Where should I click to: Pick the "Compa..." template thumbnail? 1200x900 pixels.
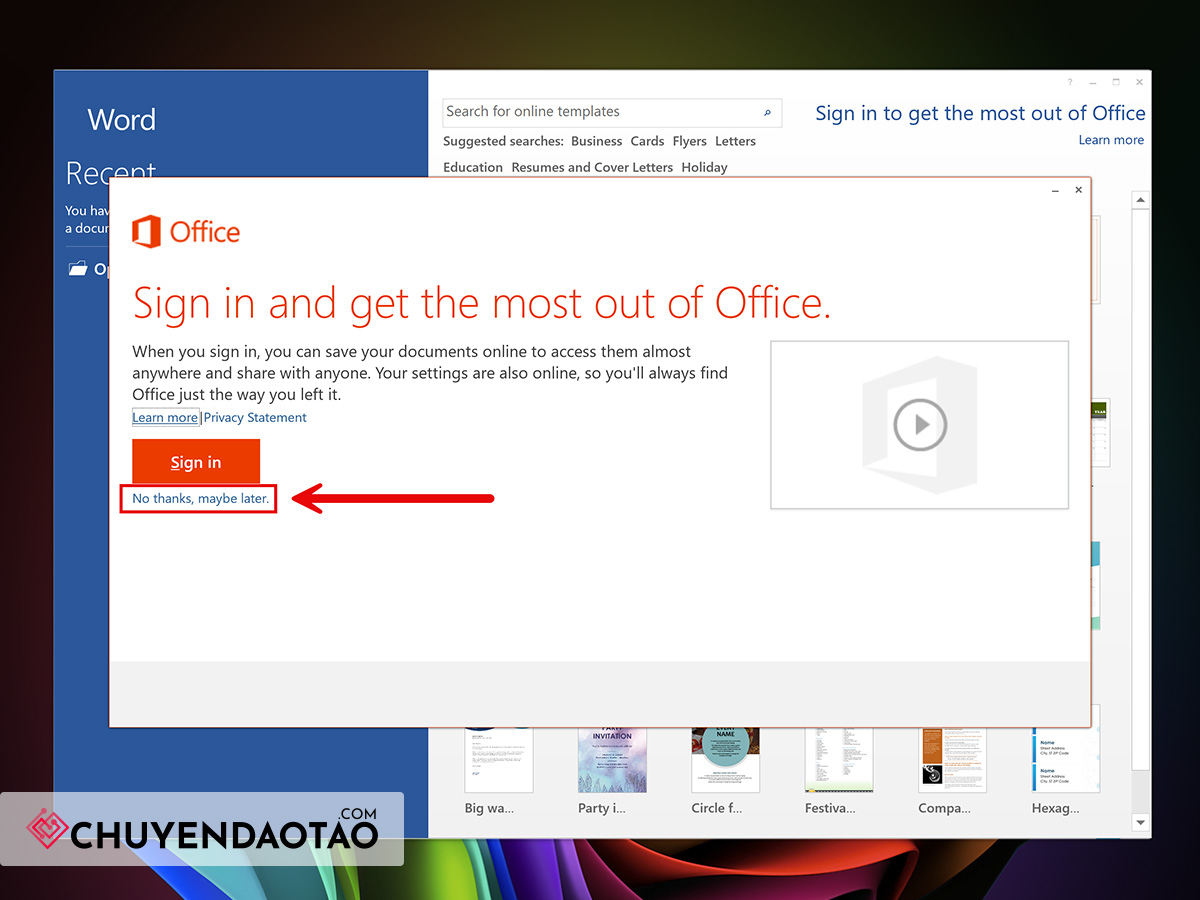click(953, 759)
